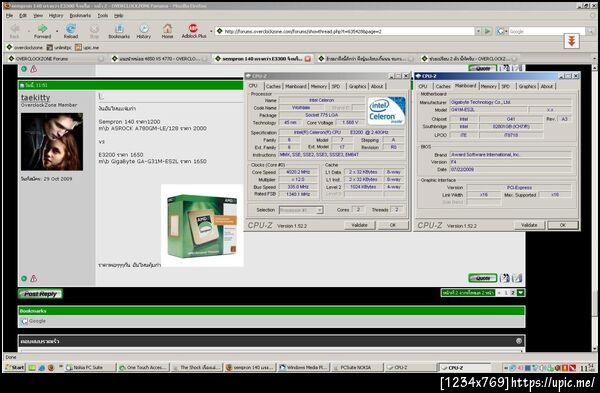Click the green Forward arrow button
This screenshot has height=393, width=600.
[42, 31]
